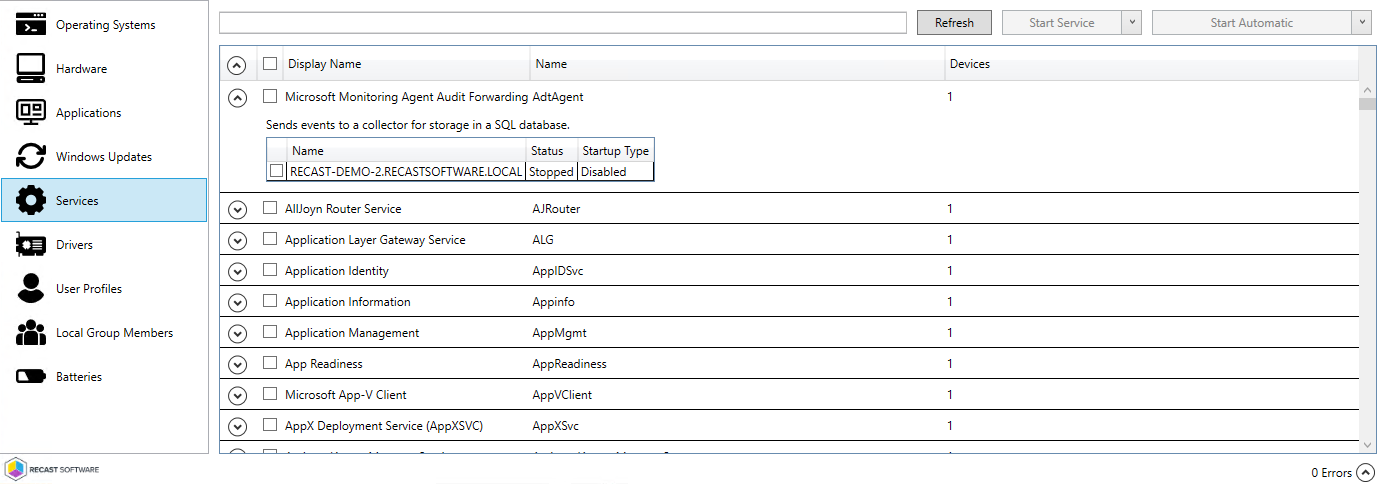The height and width of the screenshot is (484, 1387).
Task: Check Microsoft Monitoring Agent Audit Forwarding checkbox
Action: tap(270, 97)
